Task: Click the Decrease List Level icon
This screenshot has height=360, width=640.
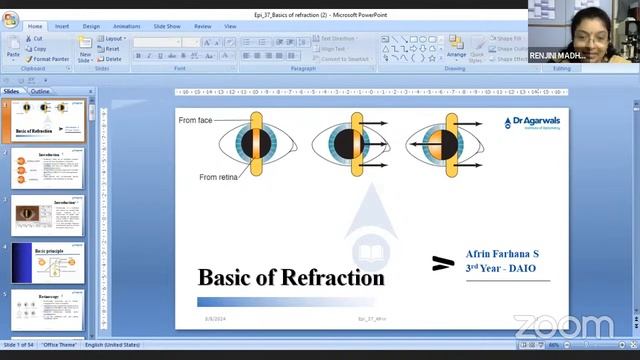Action: pos(280,42)
